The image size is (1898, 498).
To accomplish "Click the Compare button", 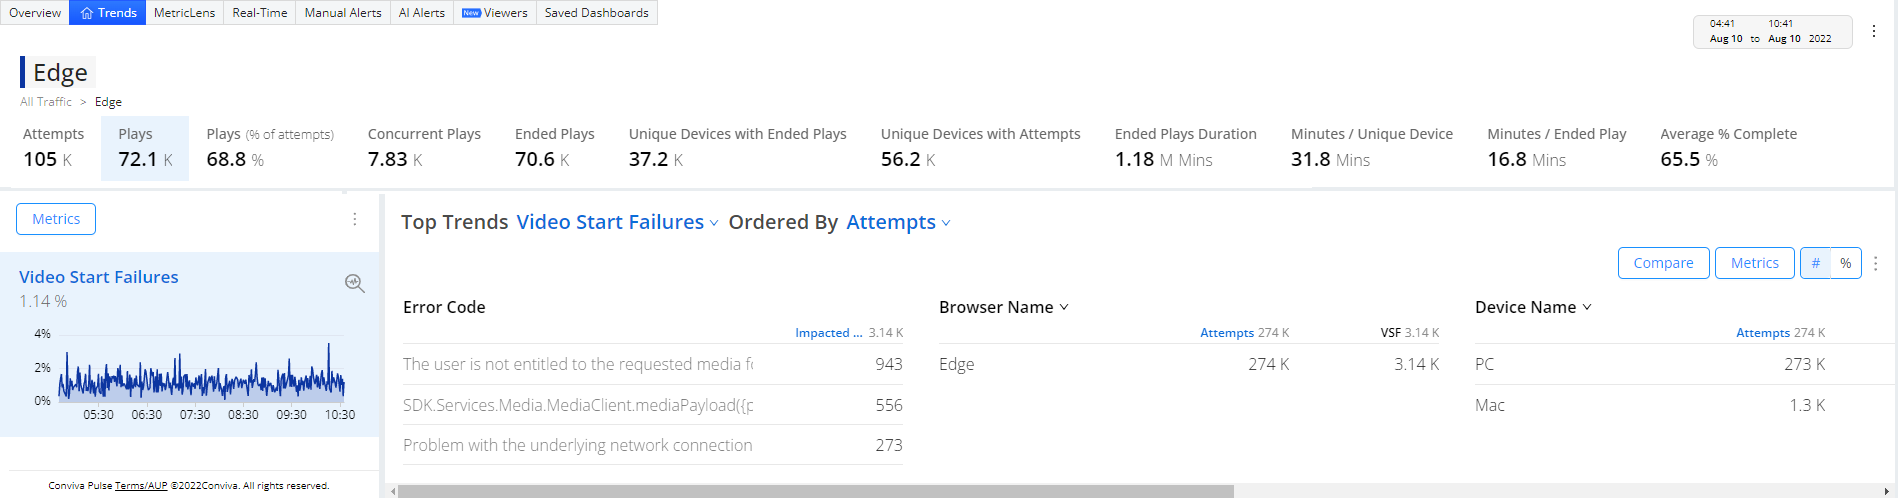I will (1663, 263).
